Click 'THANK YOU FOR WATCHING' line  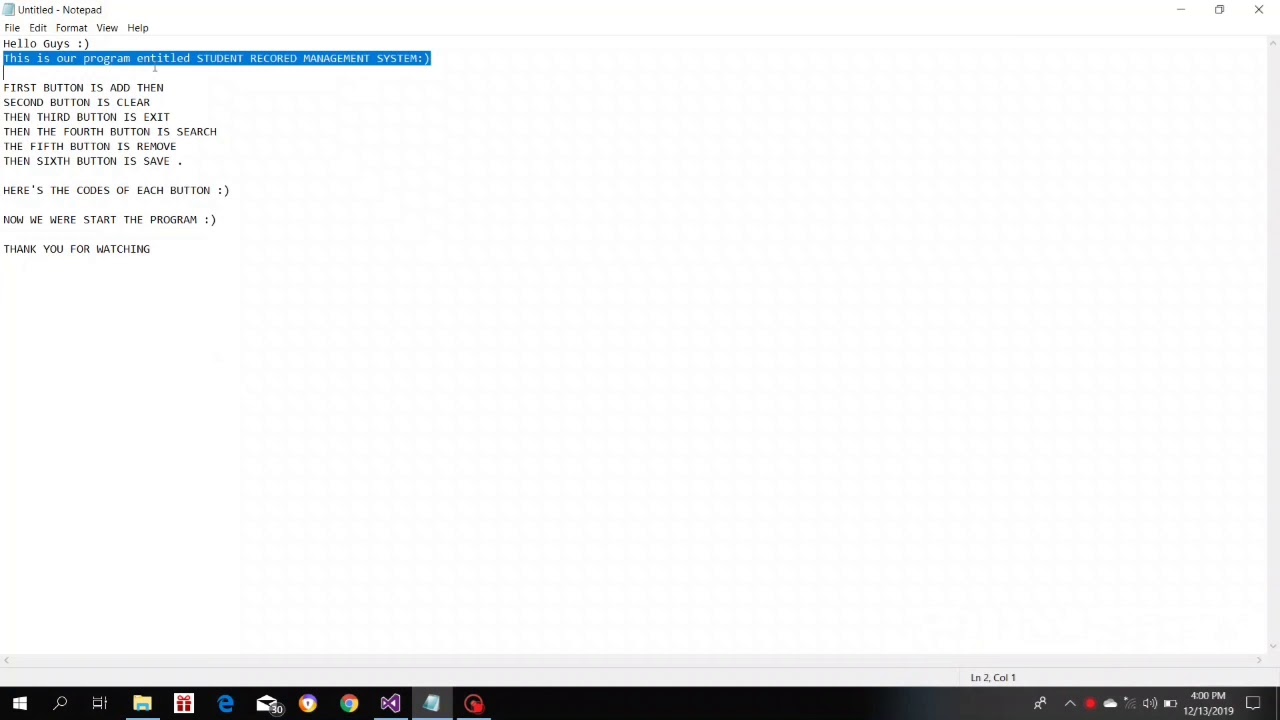76,249
